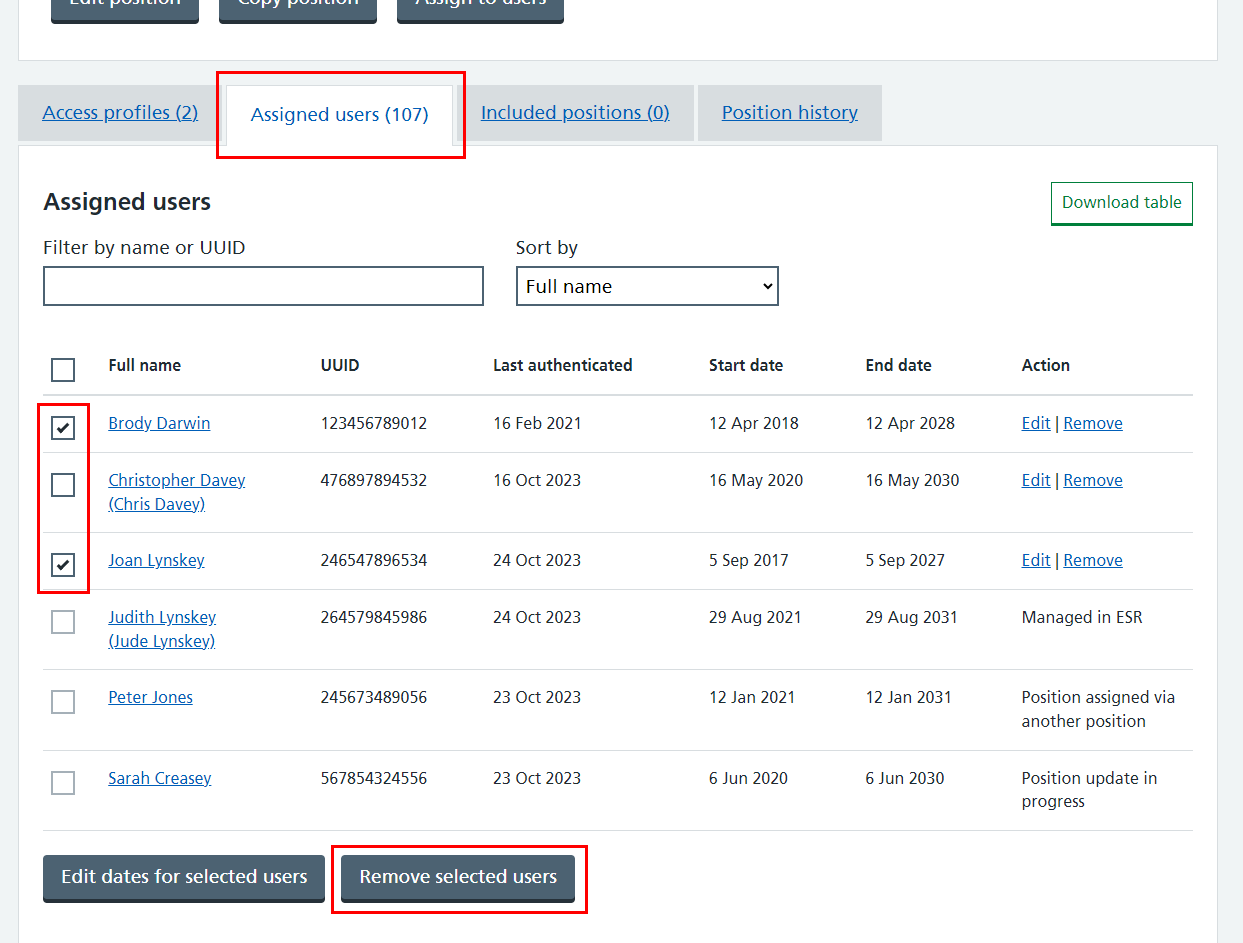Open Sarah Creasey user link
The width and height of the screenshot is (1243, 943).
[x=159, y=778]
